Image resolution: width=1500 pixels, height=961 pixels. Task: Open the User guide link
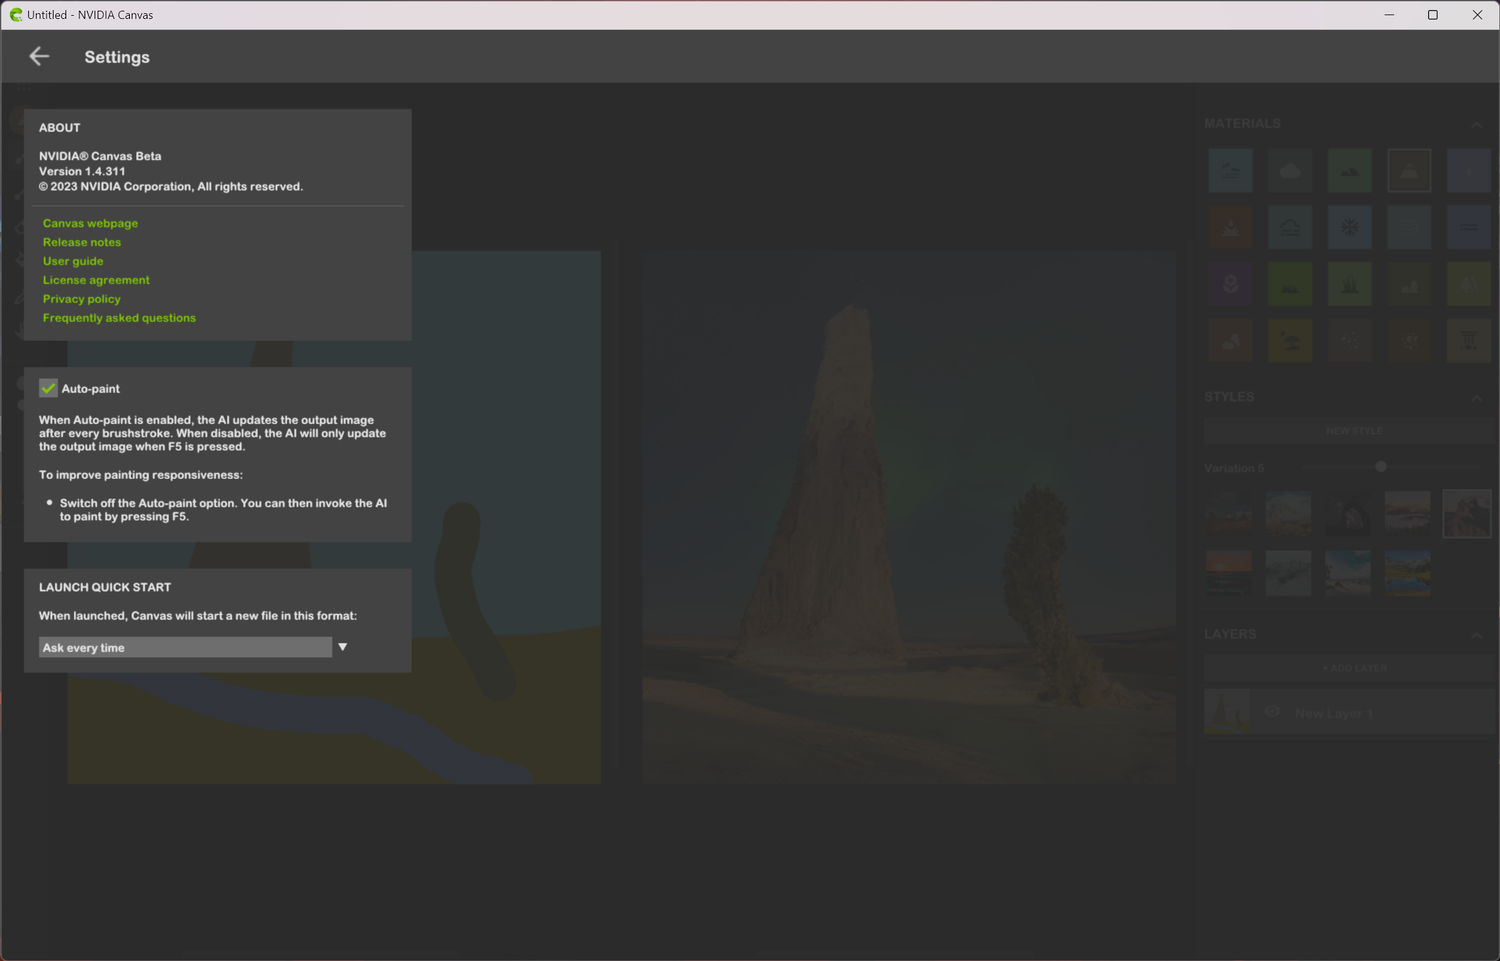click(x=73, y=261)
